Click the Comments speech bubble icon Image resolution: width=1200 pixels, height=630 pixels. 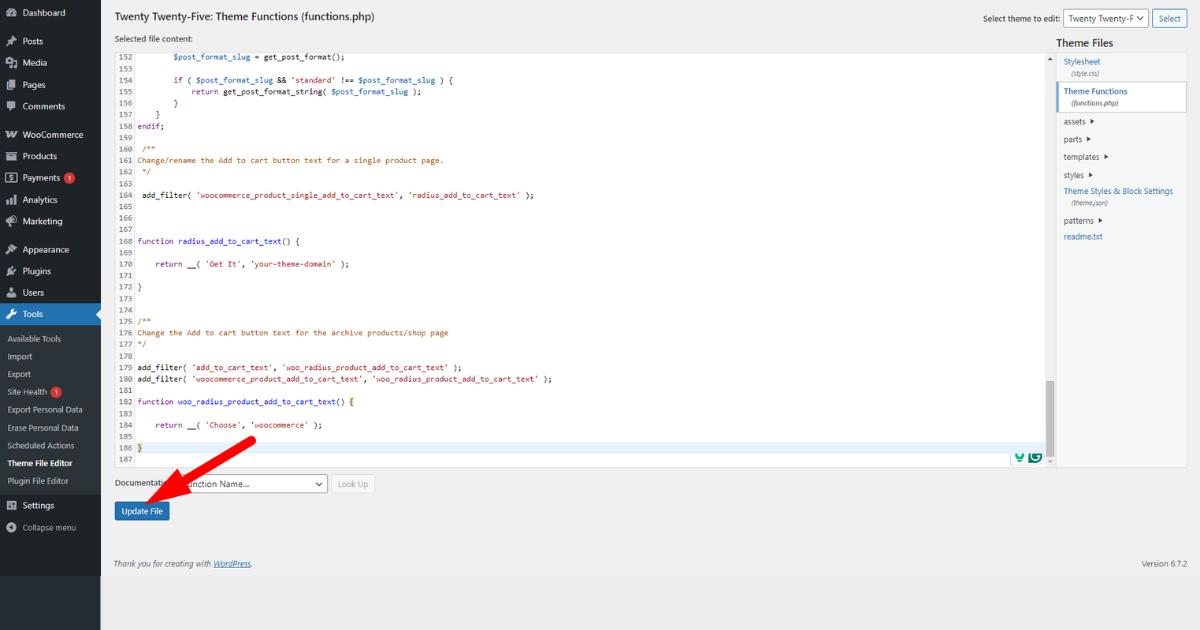click(11, 106)
